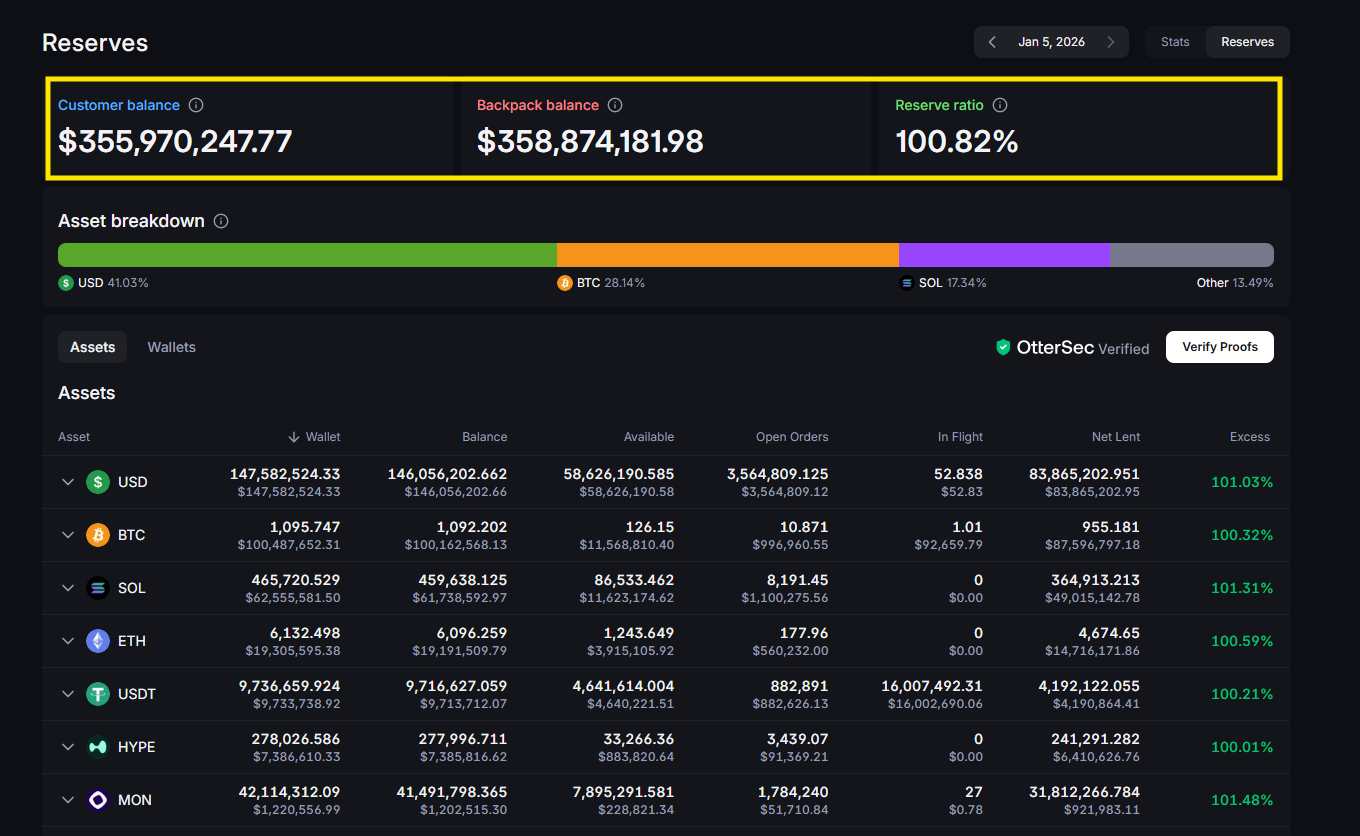Click the SOL asset icon
Screen dimensions: 1360x836
(97, 588)
